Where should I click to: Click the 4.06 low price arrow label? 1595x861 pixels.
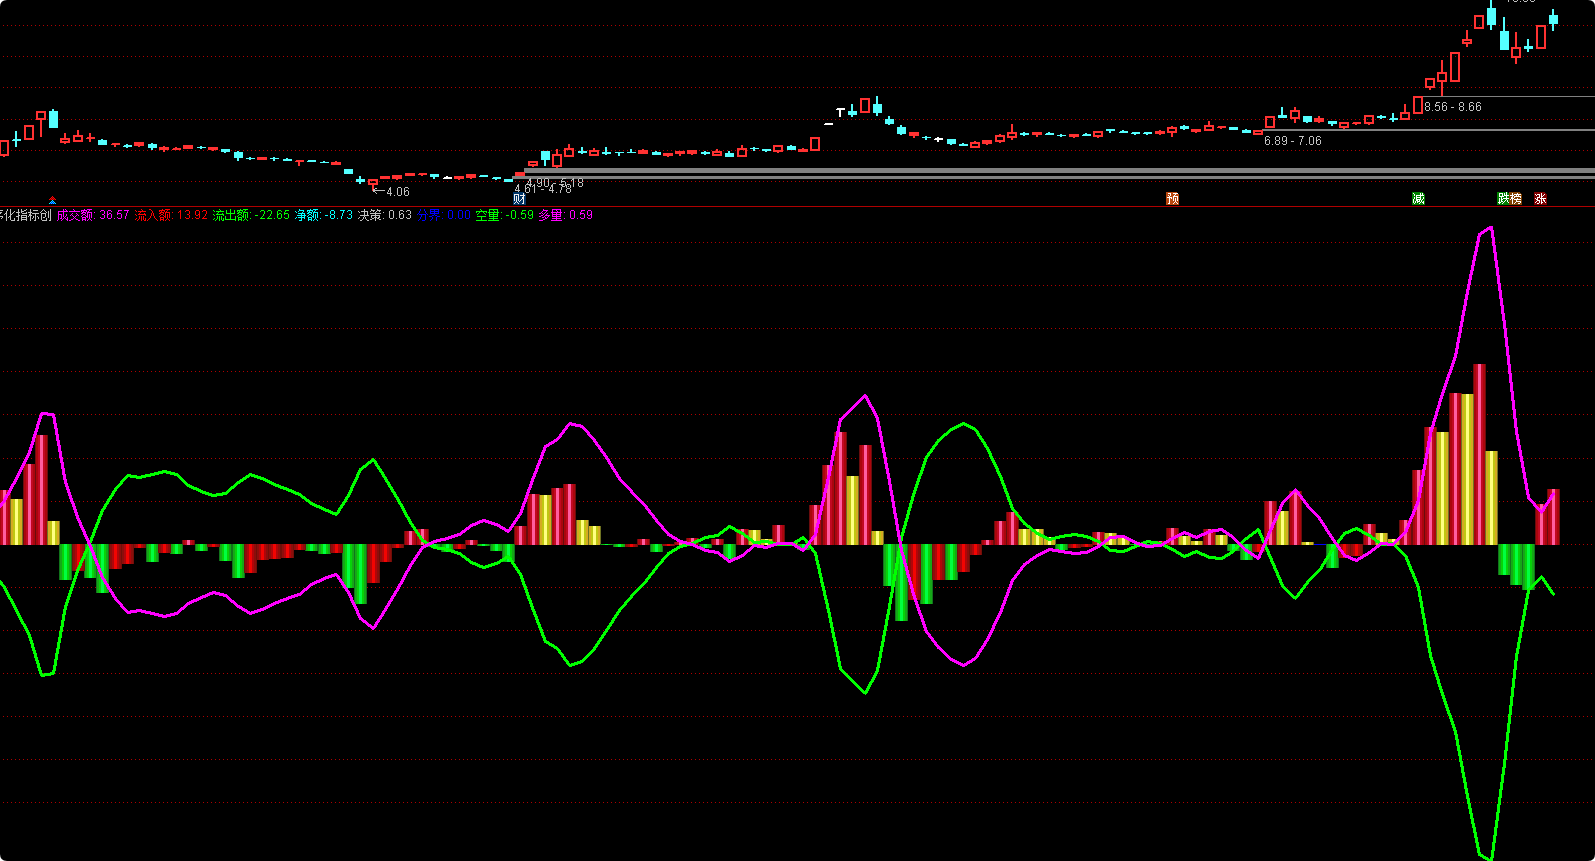point(392,191)
